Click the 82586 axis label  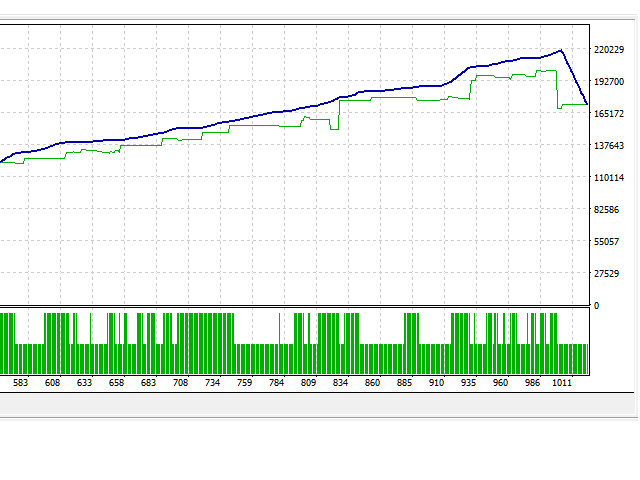tap(606, 209)
